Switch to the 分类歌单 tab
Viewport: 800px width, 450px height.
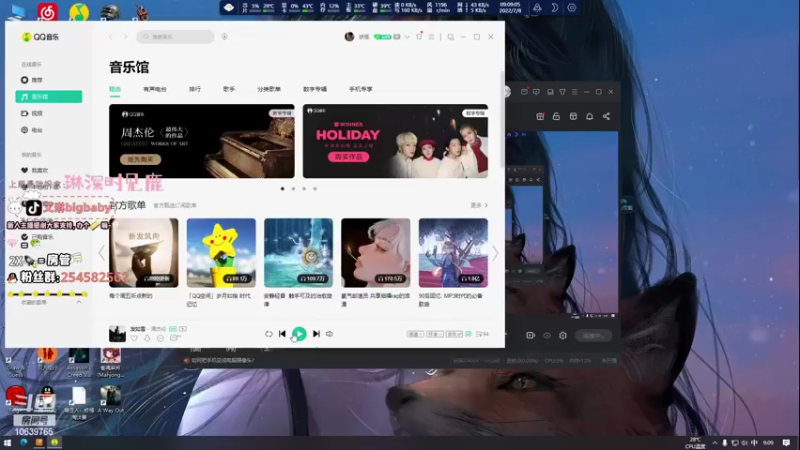coord(269,89)
